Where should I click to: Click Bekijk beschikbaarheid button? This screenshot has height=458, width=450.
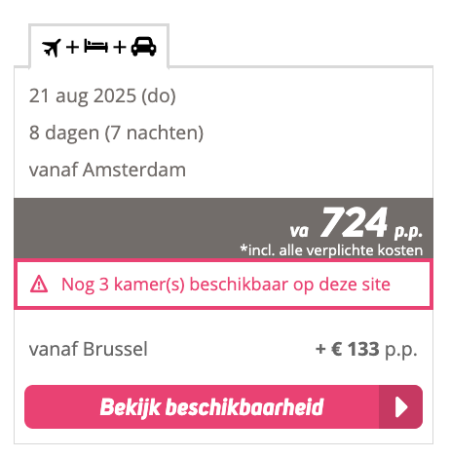(x=224, y=407)
